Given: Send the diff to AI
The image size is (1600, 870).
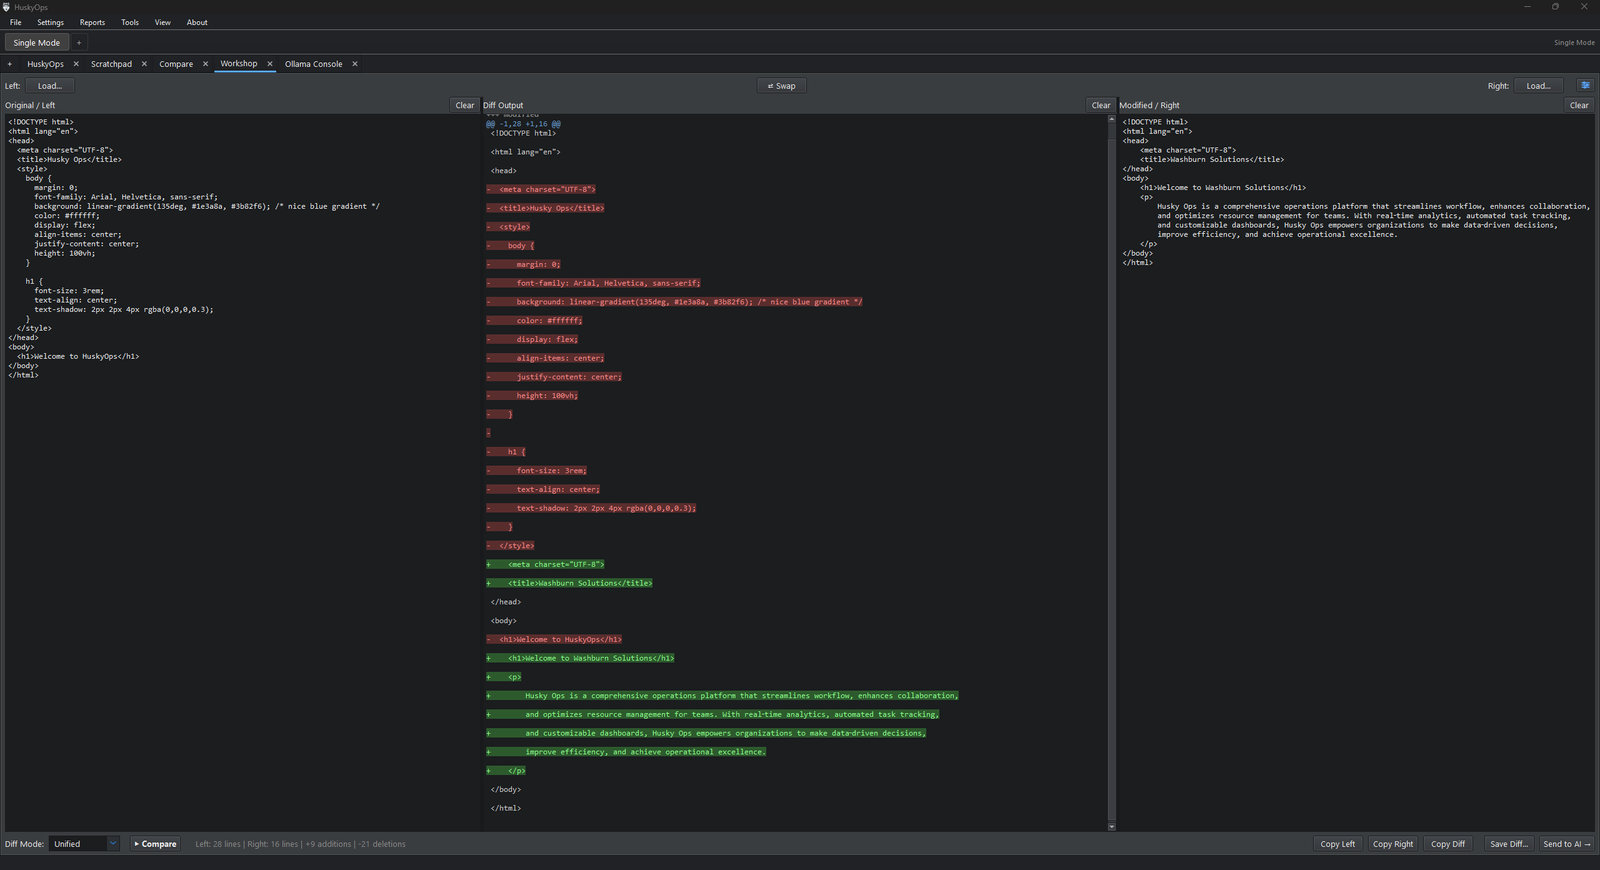Looking at the screenshot, I should pyautogui.click(x=1567, y=844).
